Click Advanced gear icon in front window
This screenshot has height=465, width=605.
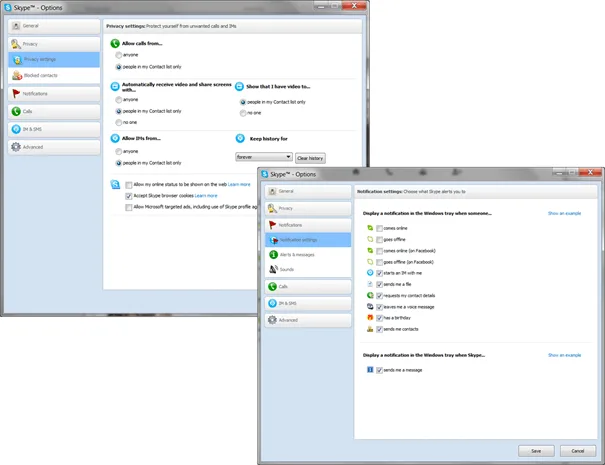pyautogui.click(x=272, y=320)
